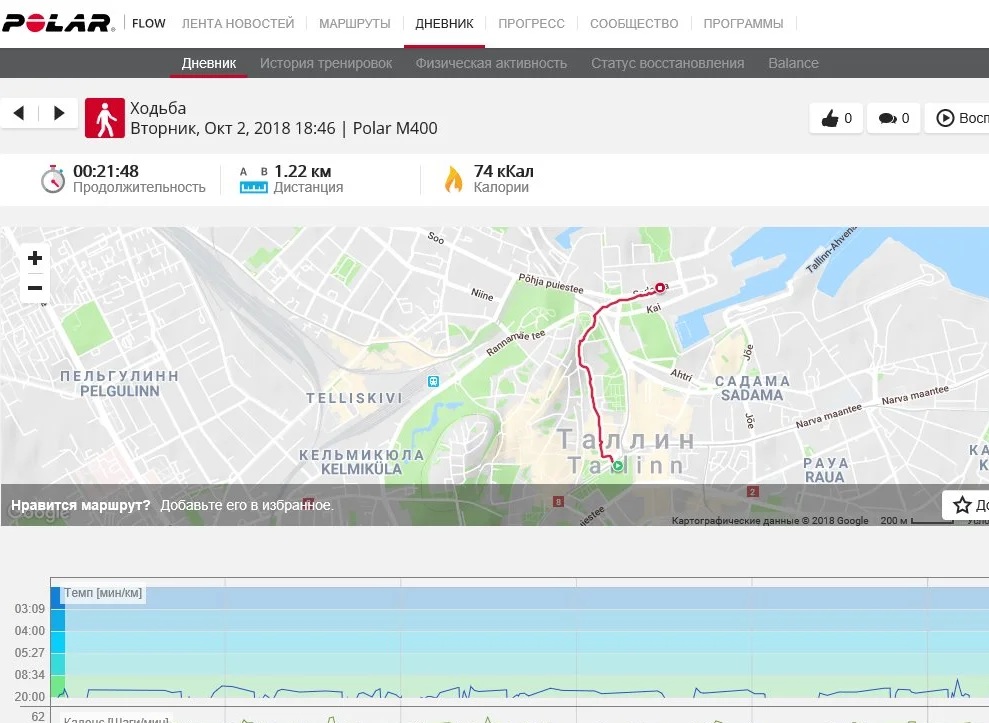This screenshot has height=723, width=989.
Task: Select Статус восстановления tab
Action: point(667,63)
